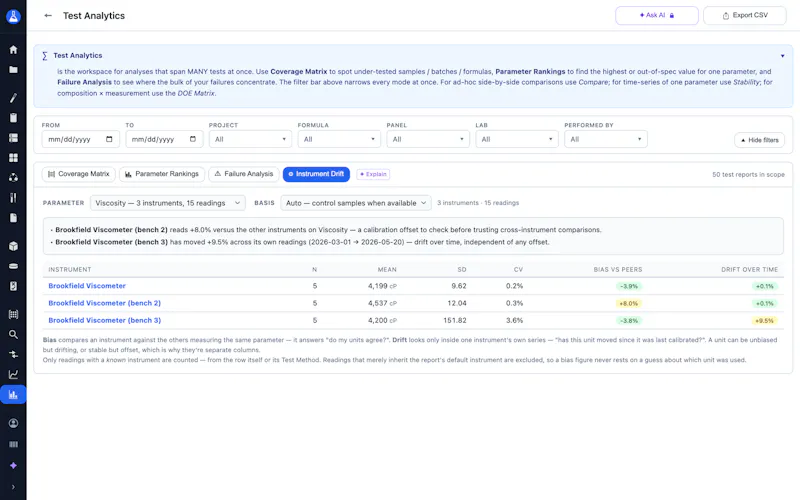800x500 pixels.
Task: Open the calendar picker in the From field
Action: click(109, 139)
